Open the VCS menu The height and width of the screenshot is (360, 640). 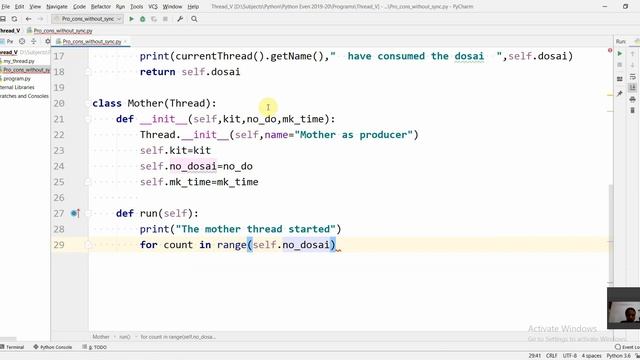tap(153, 7)
